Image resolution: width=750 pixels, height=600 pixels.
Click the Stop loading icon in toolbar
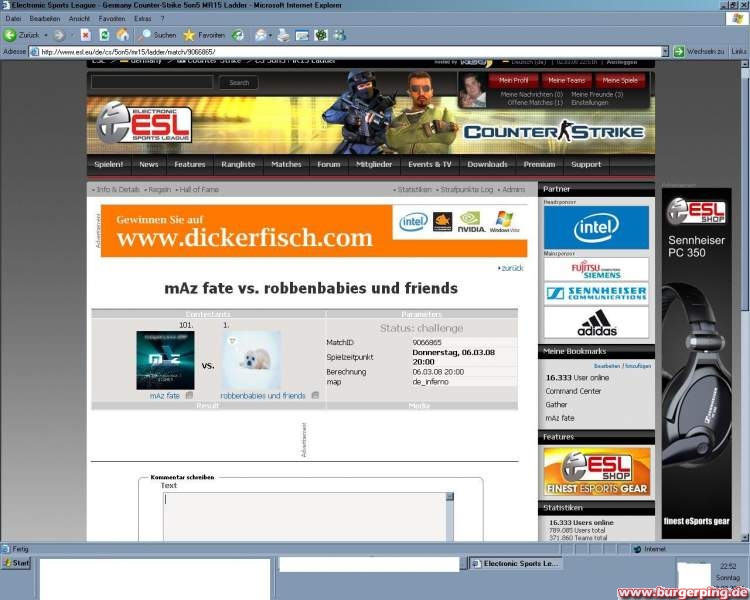85,35
